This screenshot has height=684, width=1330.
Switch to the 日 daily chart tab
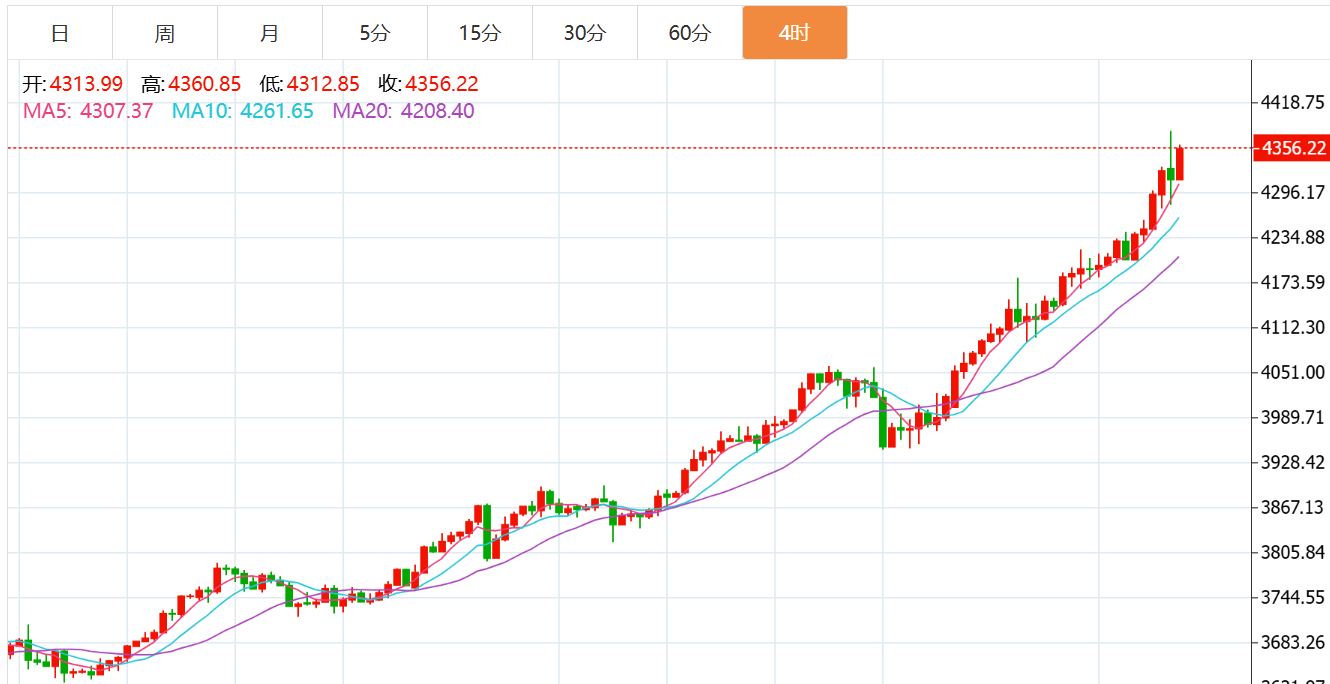click(60, 33)
